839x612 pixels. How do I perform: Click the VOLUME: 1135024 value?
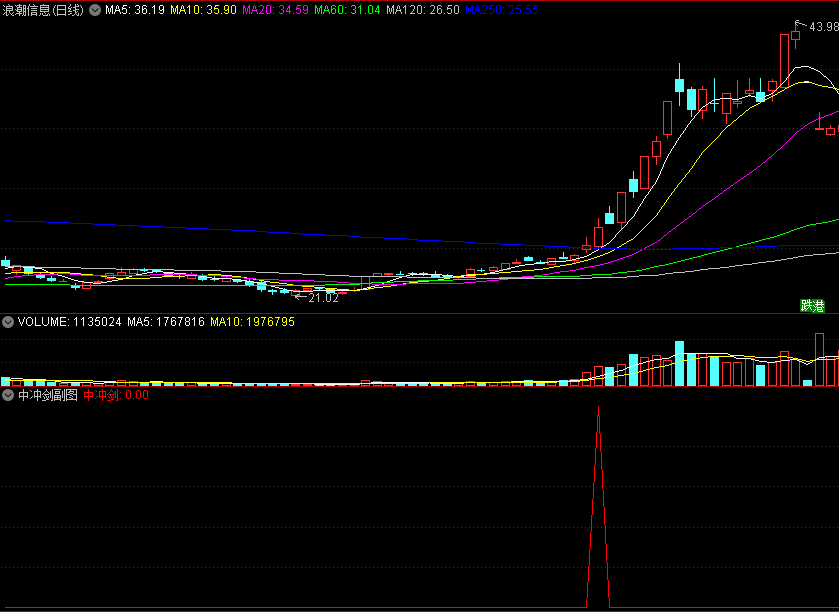(70, 322)
